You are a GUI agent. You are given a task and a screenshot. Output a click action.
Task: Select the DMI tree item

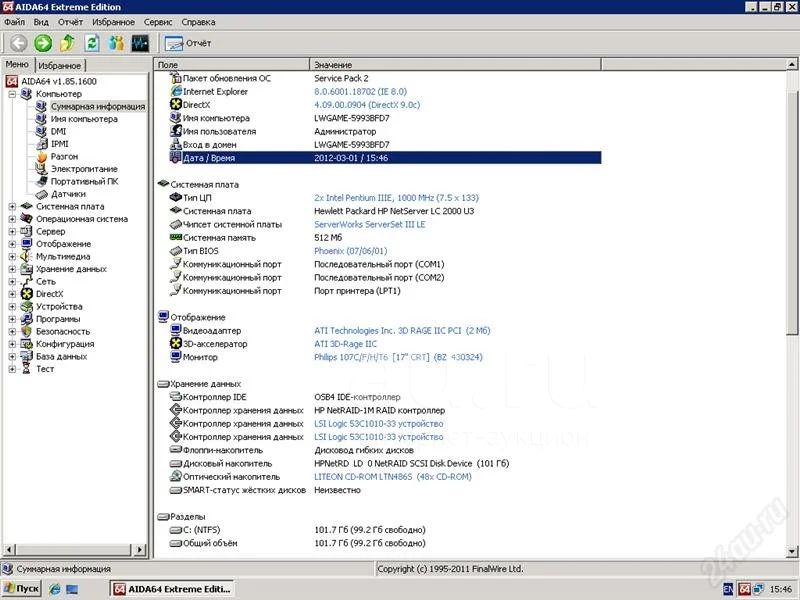(58, 132)
